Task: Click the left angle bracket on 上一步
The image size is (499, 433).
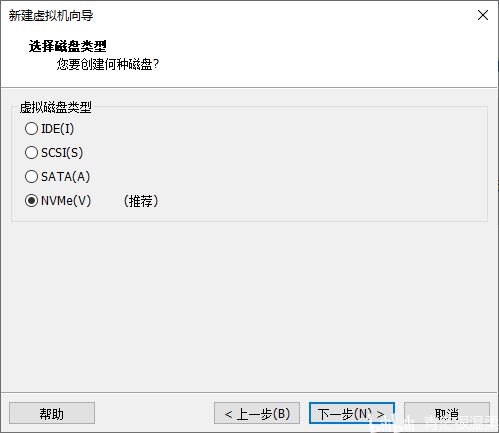Action: pyautogui.click(x=228, y=414)
